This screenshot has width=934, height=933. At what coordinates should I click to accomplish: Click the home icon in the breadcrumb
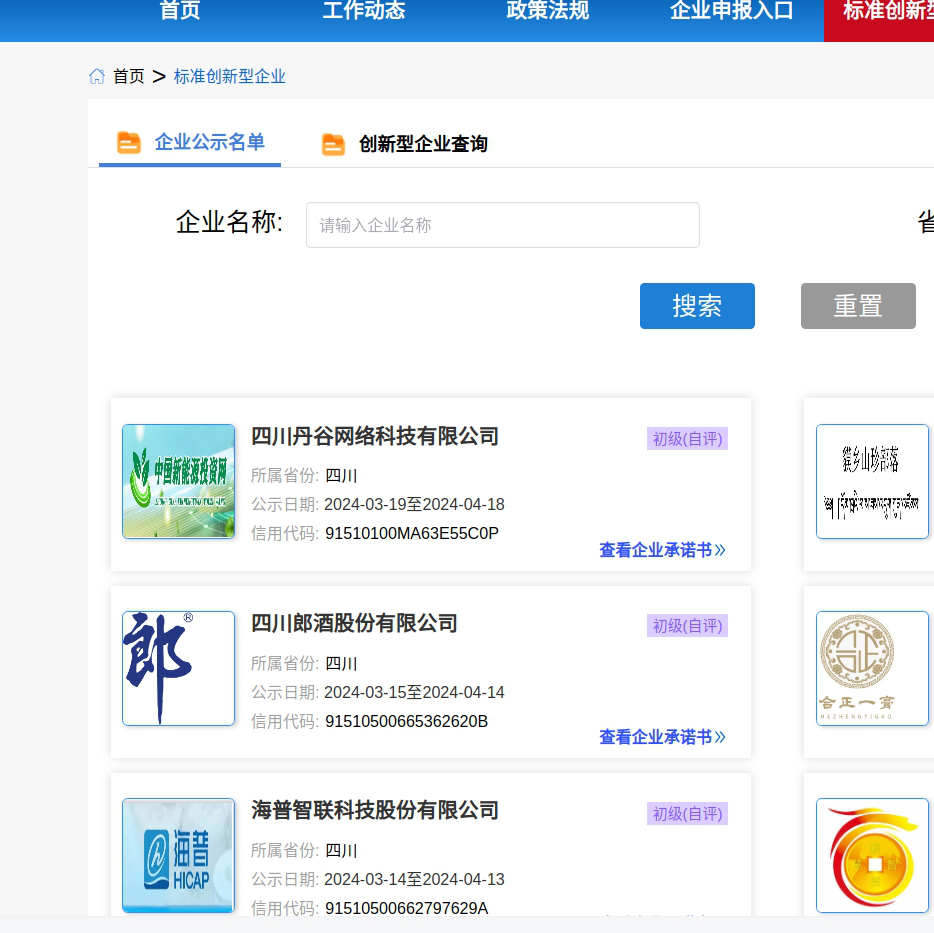click(x=96, y=75)
